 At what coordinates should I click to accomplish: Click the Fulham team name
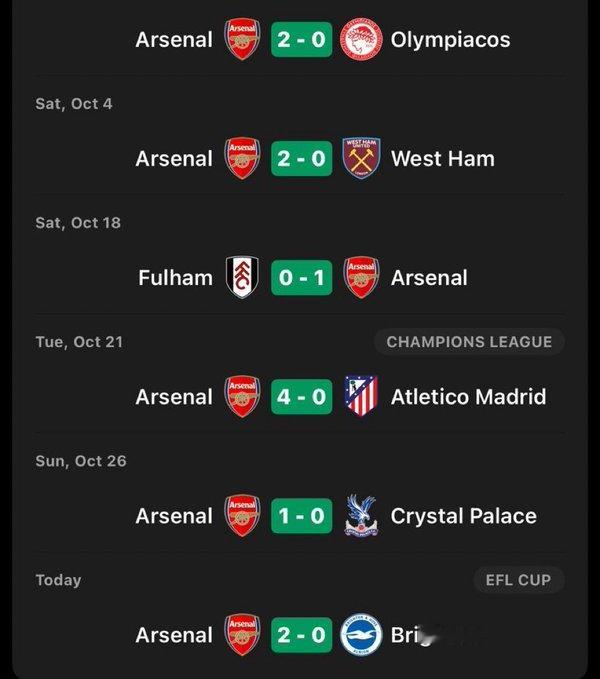(175, 277)
